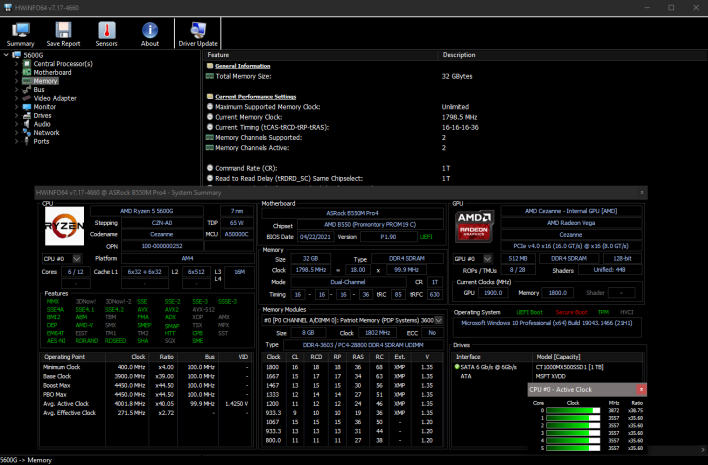The height and width of the screenshot is (465, 708).
Task: Close the CPU #0 Active Clock window
Action: [641, 387]
